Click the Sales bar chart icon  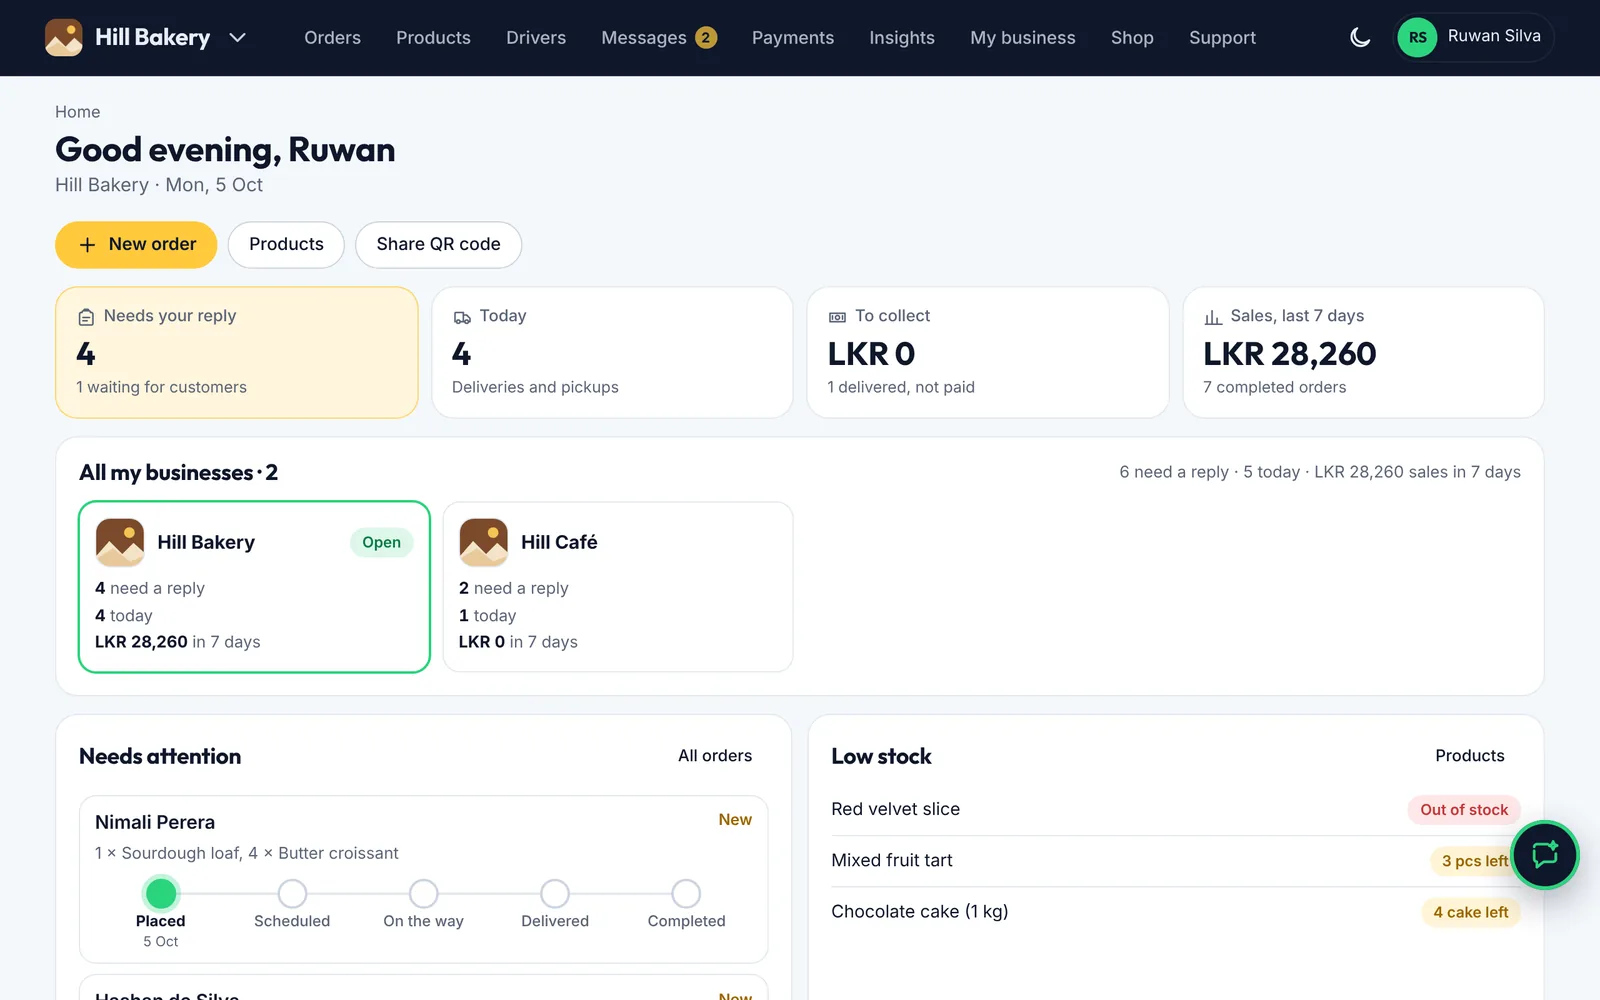[x=1213, y=317]
